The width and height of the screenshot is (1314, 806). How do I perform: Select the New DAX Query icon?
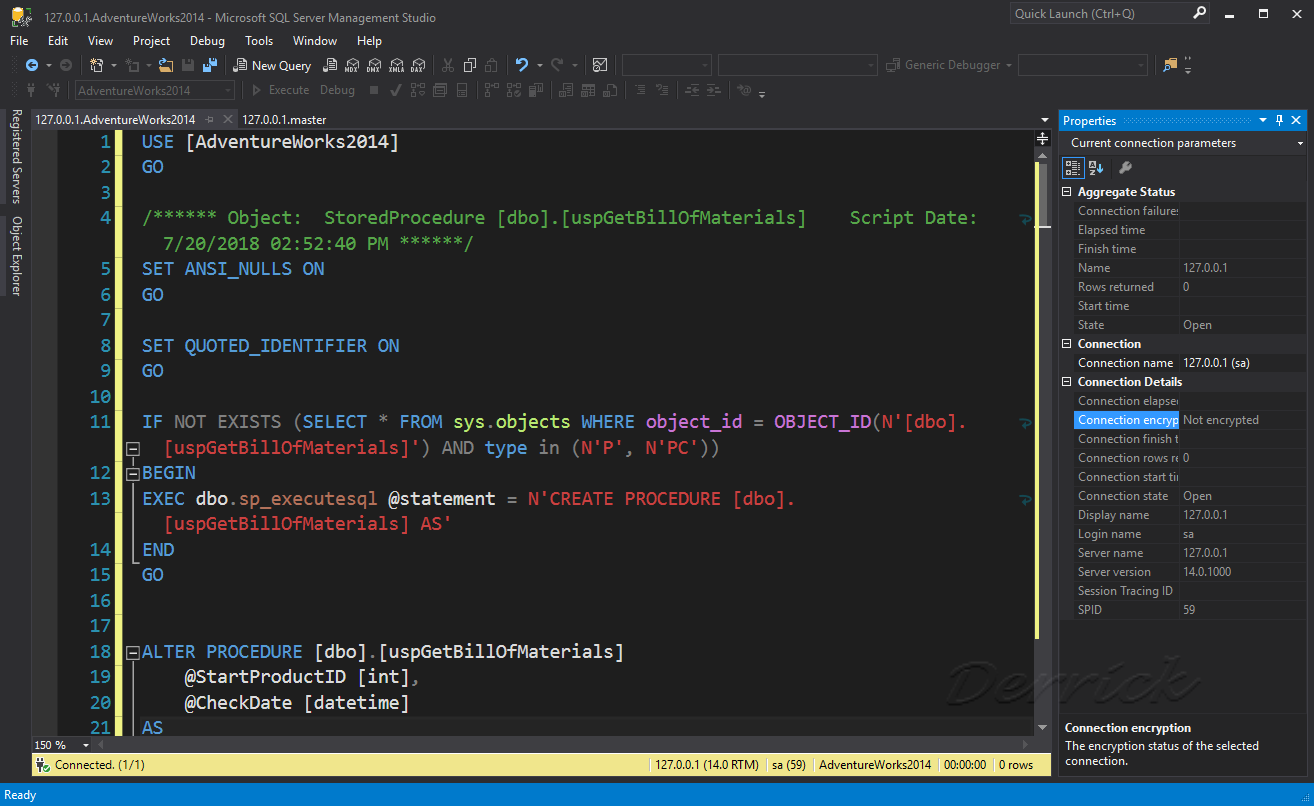pyautogui.click(x=418, y=64)
